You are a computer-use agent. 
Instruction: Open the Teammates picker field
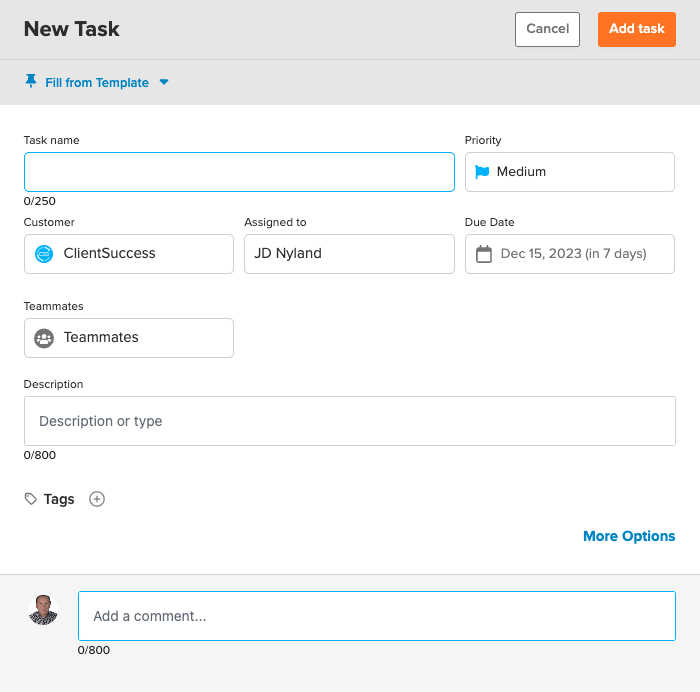click(x=129, y=338)
